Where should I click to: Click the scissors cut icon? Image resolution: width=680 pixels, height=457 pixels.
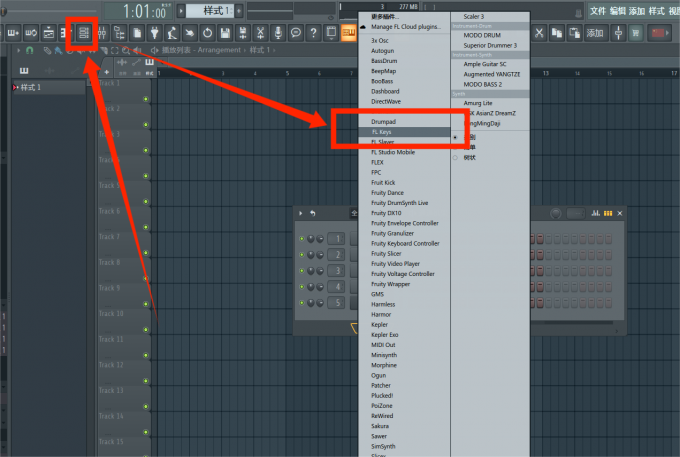(x=539, y=33)
